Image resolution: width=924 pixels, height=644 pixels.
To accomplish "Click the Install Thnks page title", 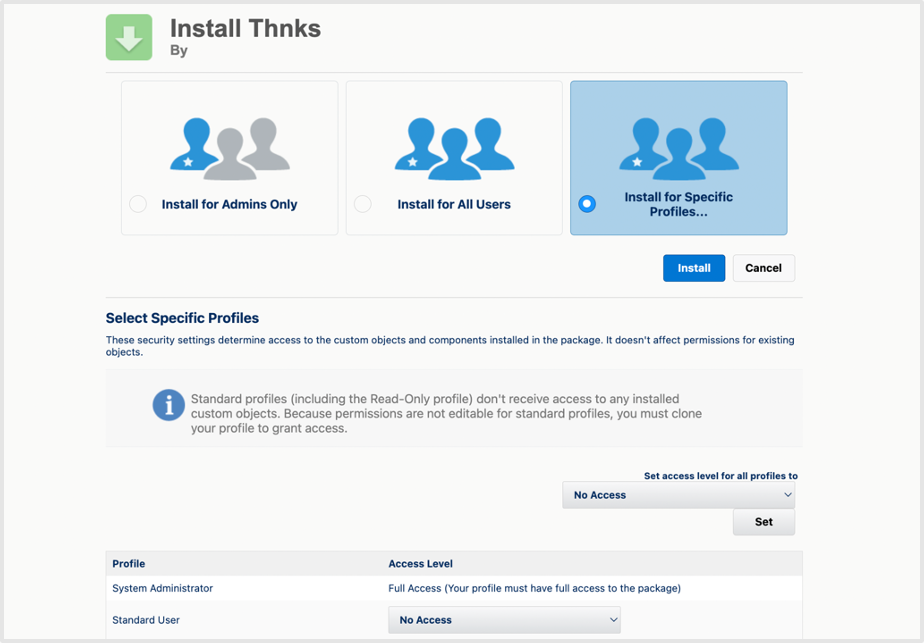I will click(245, 28).
